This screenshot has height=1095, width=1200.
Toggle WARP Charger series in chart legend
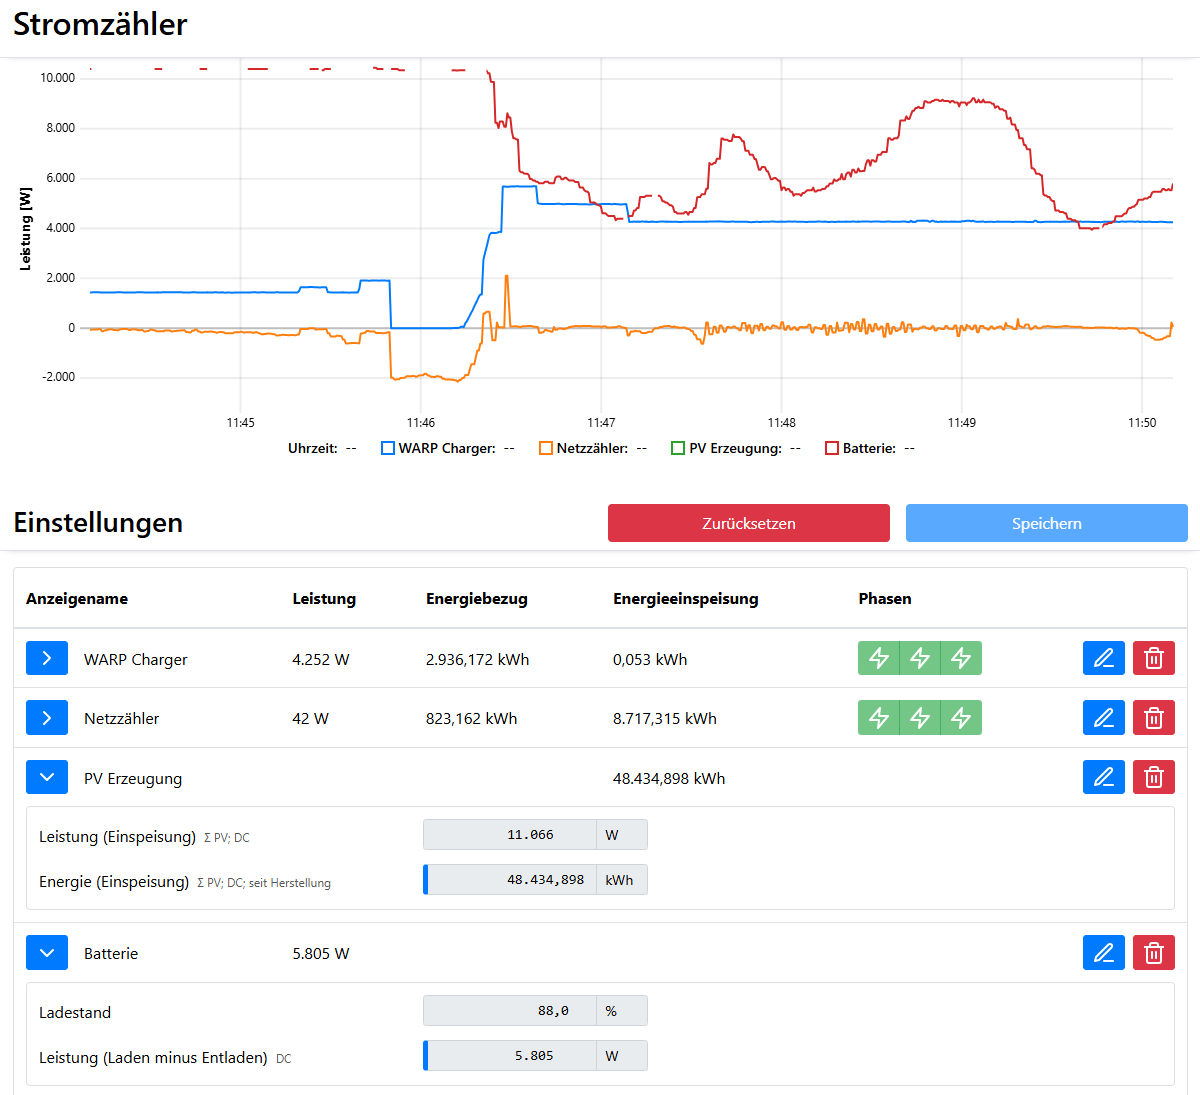pos(388,448)
